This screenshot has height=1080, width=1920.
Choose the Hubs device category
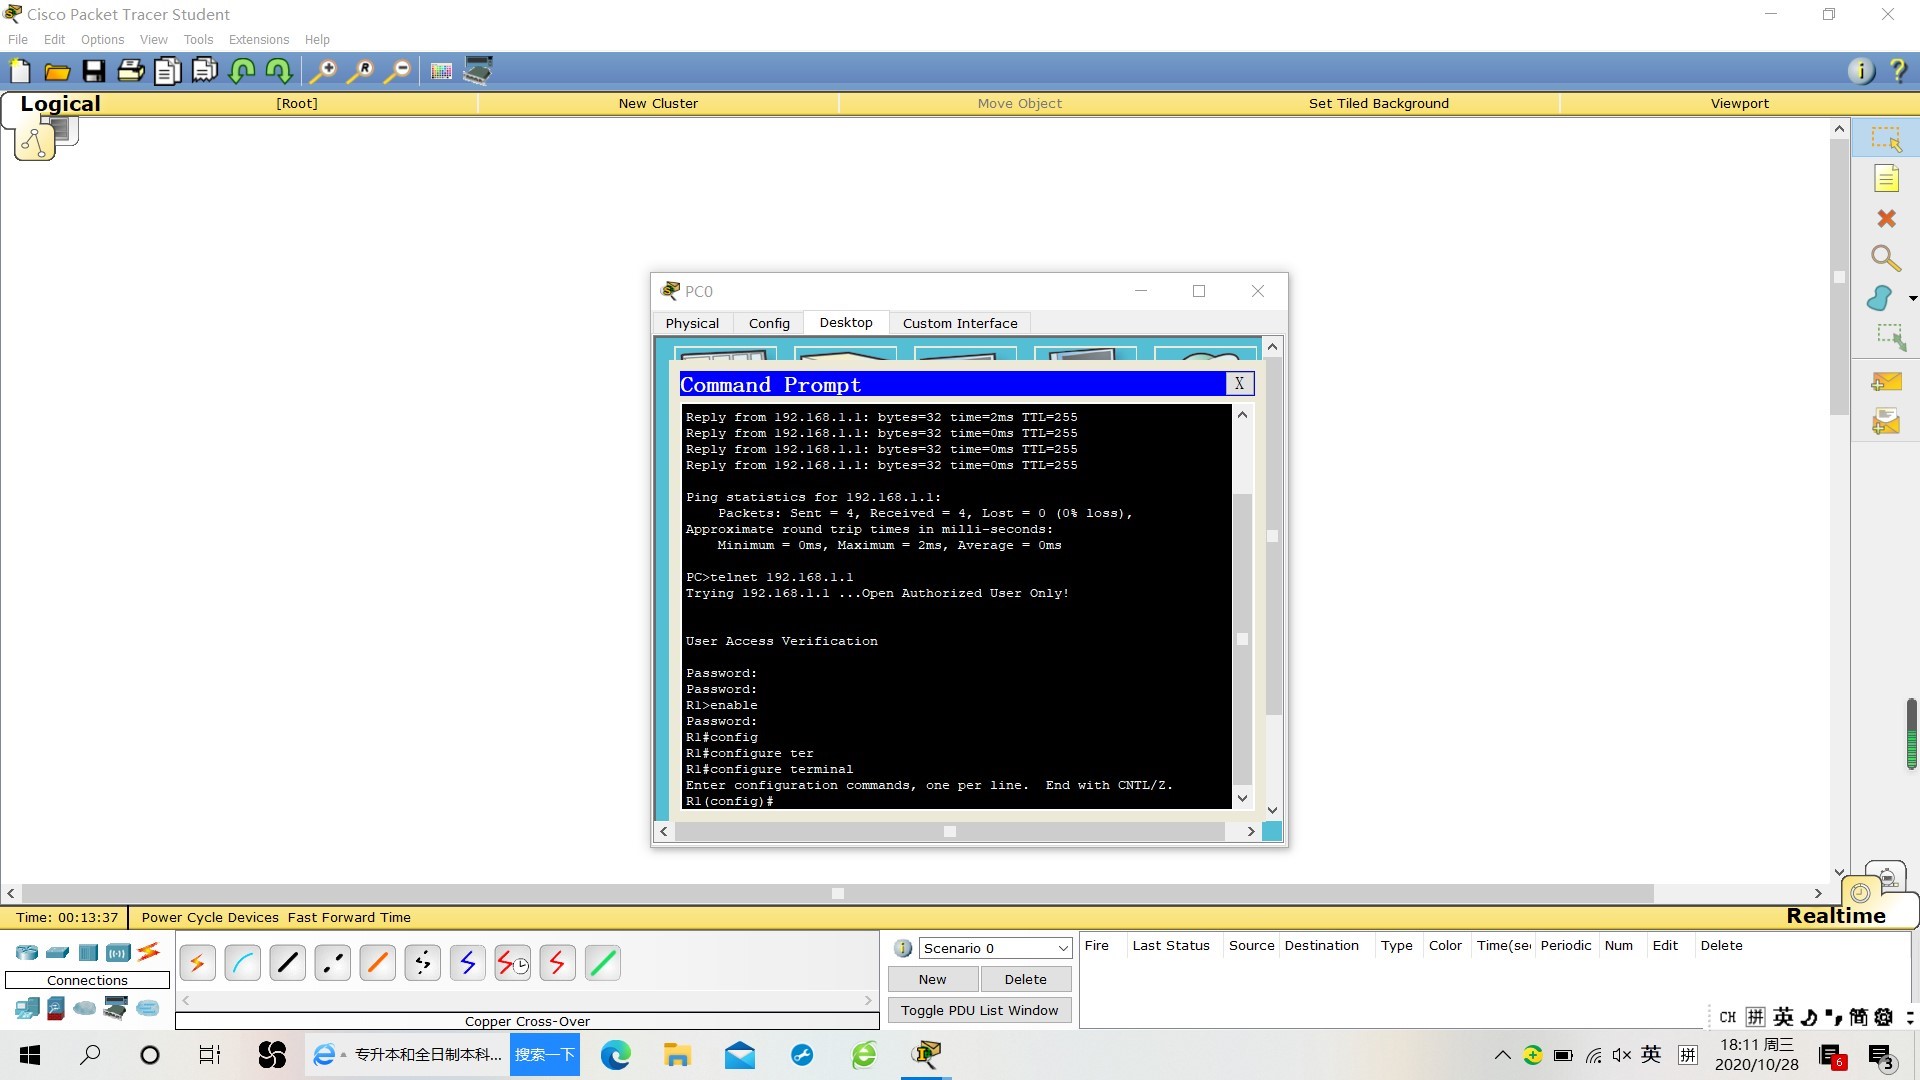[88, 952]
